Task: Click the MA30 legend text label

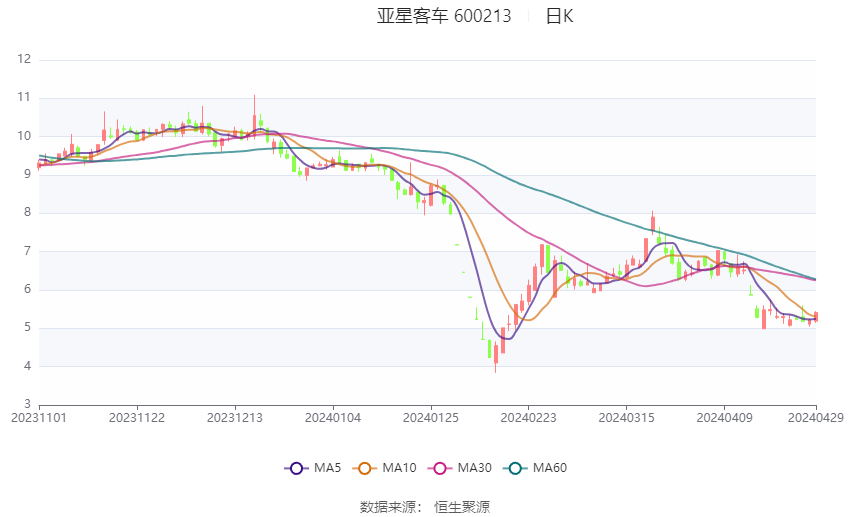Action: click(474, 468)
